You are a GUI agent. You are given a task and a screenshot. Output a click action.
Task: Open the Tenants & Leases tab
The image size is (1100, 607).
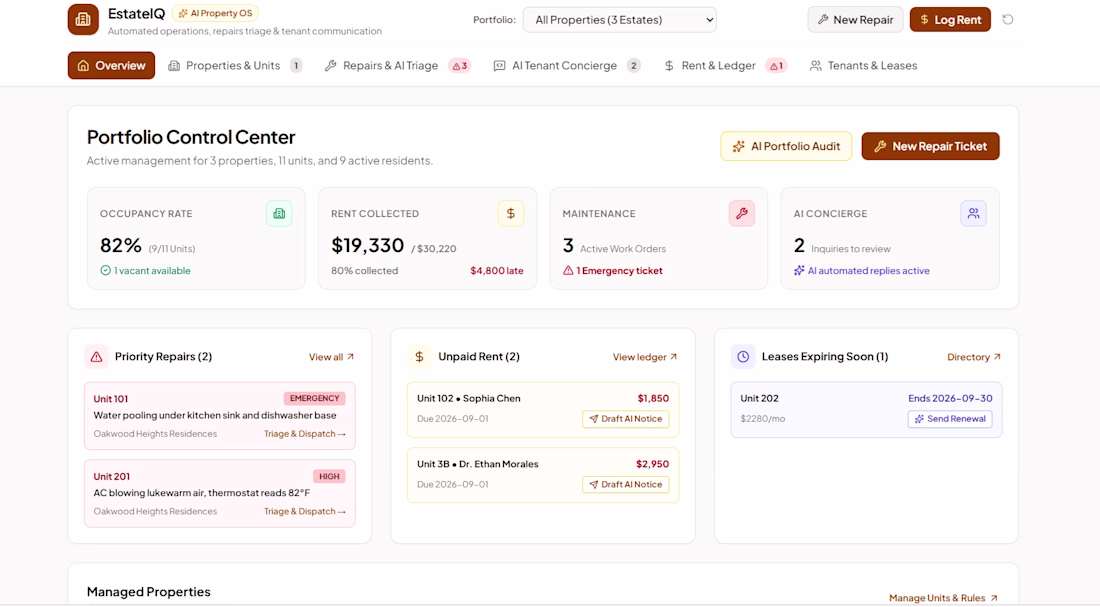point(864,65)
